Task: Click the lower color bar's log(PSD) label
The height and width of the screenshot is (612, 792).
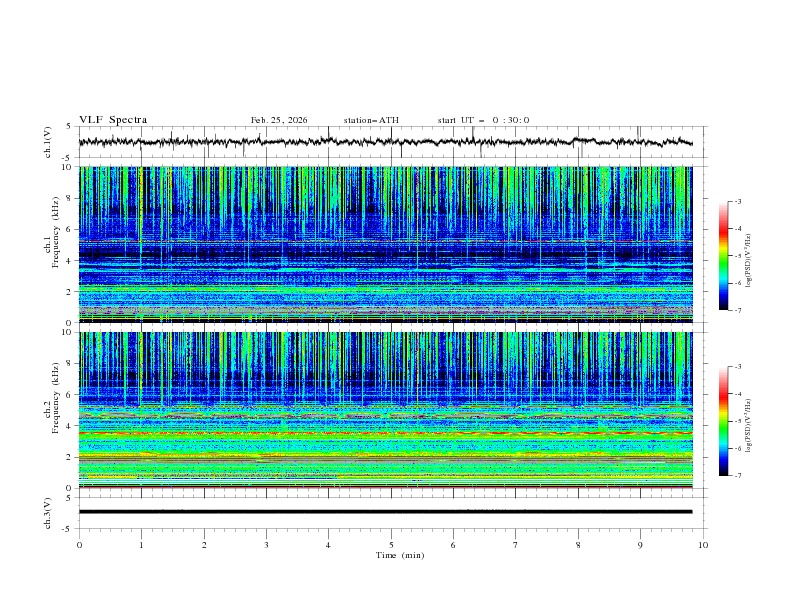Action: coord(748,426)
